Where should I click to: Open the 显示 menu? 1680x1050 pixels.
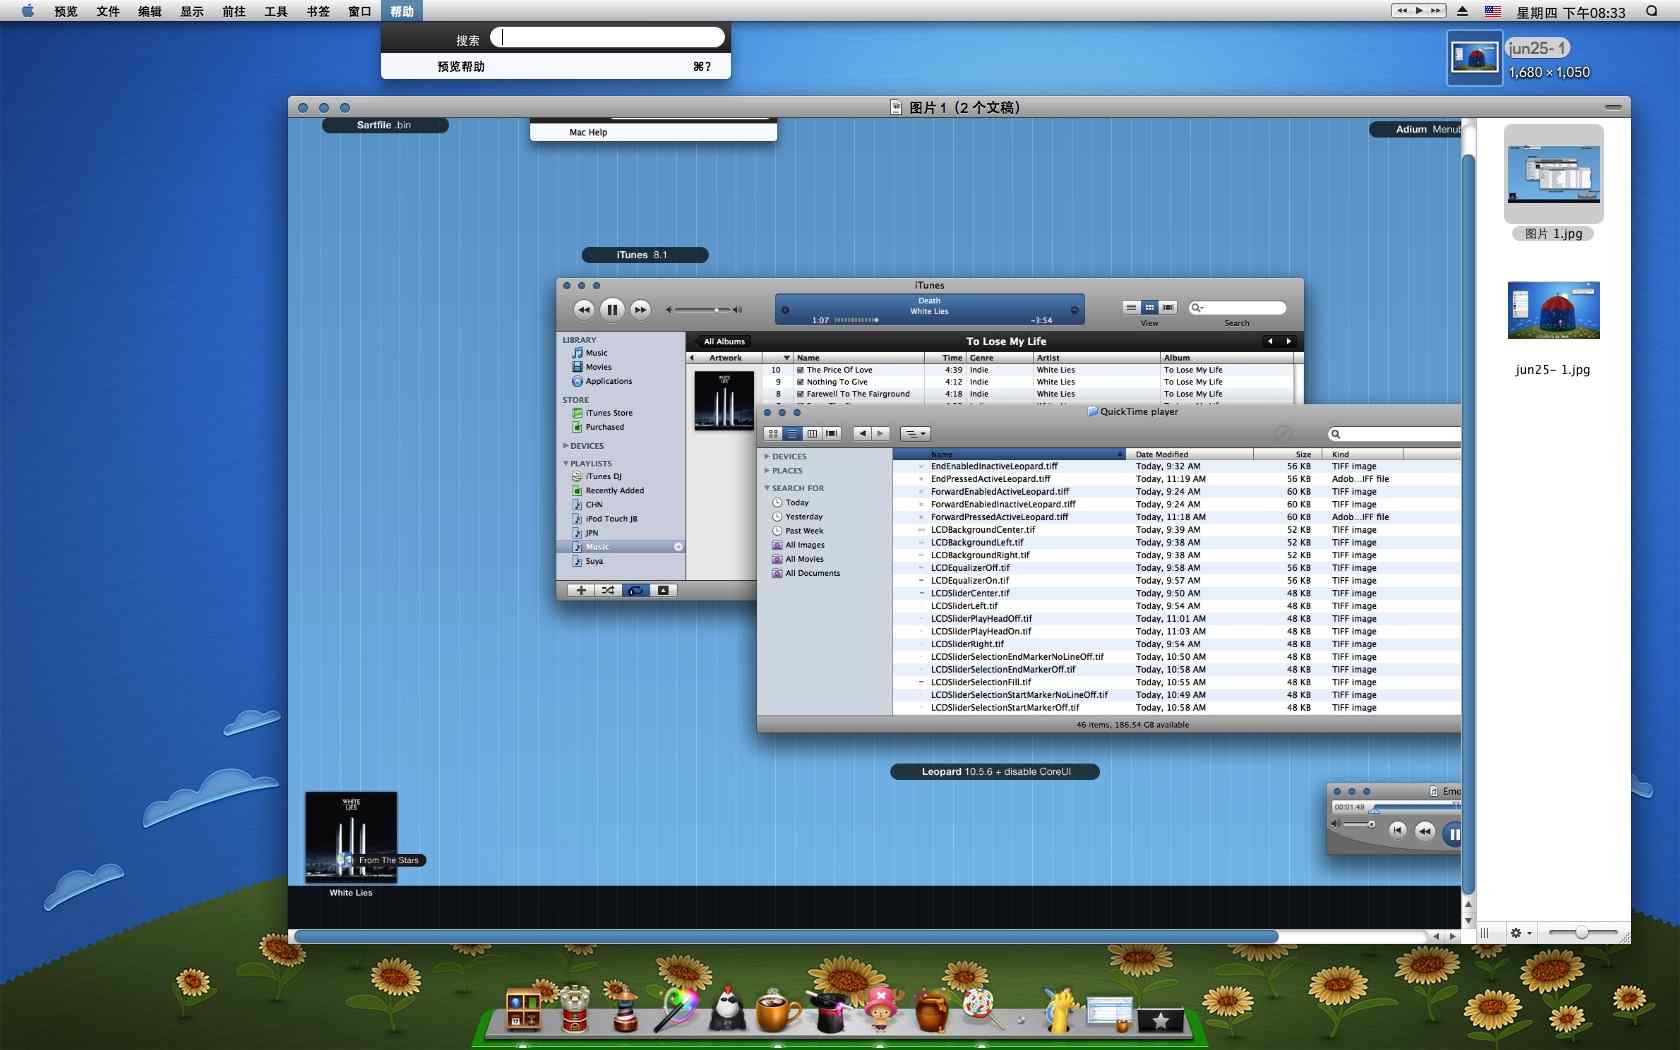tap(192, 11)
